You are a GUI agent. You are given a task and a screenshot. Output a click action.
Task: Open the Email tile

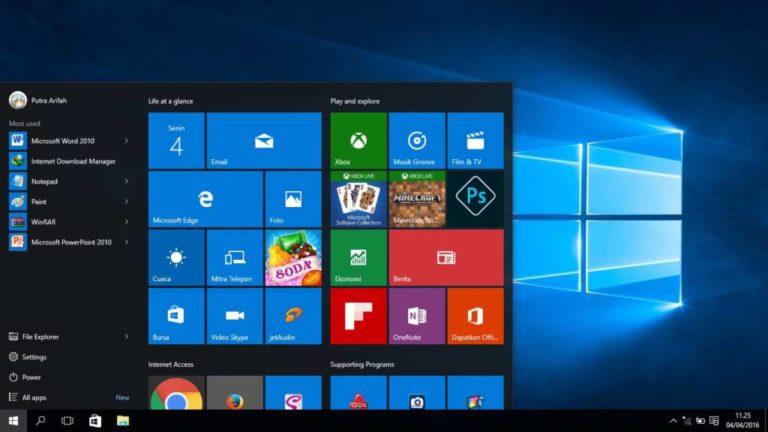[x=264, y=141]
